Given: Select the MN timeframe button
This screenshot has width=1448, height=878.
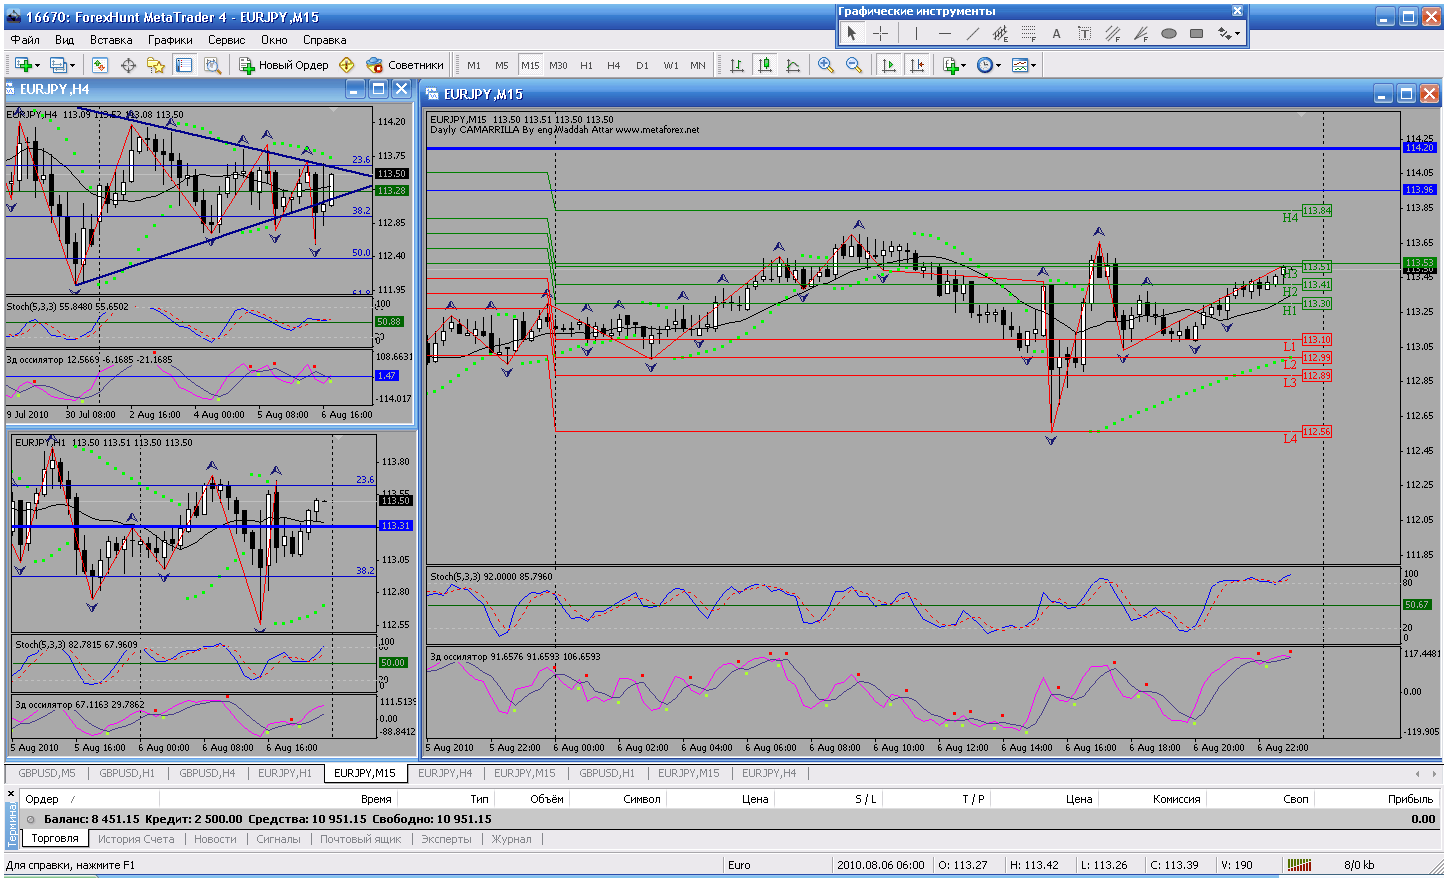Looking at the screenshot, I should [x=698, y=65].
